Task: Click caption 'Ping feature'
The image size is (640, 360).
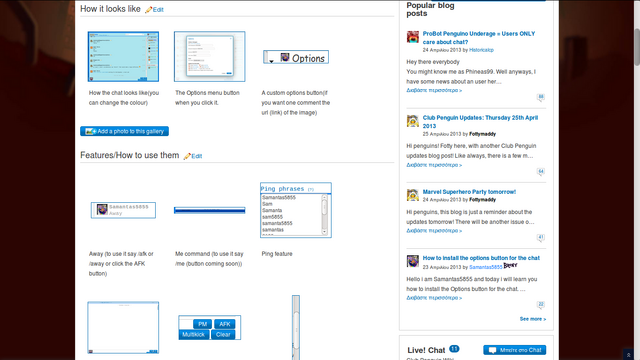Action: tap(277, 254)
